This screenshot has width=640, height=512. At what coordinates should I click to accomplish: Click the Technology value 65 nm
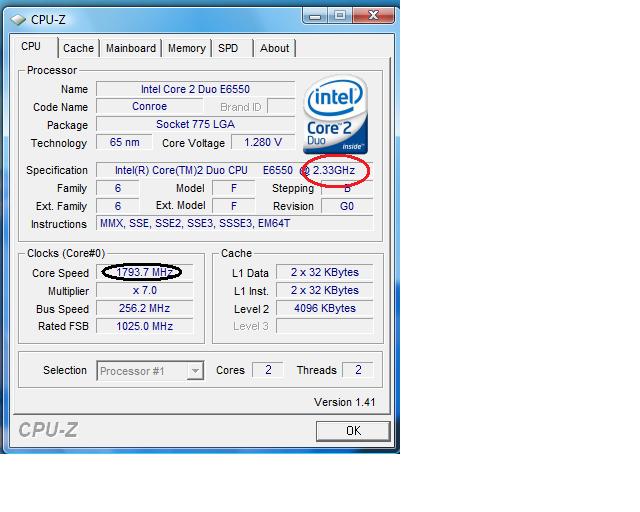pyautogui.click(x=124, y=142)
